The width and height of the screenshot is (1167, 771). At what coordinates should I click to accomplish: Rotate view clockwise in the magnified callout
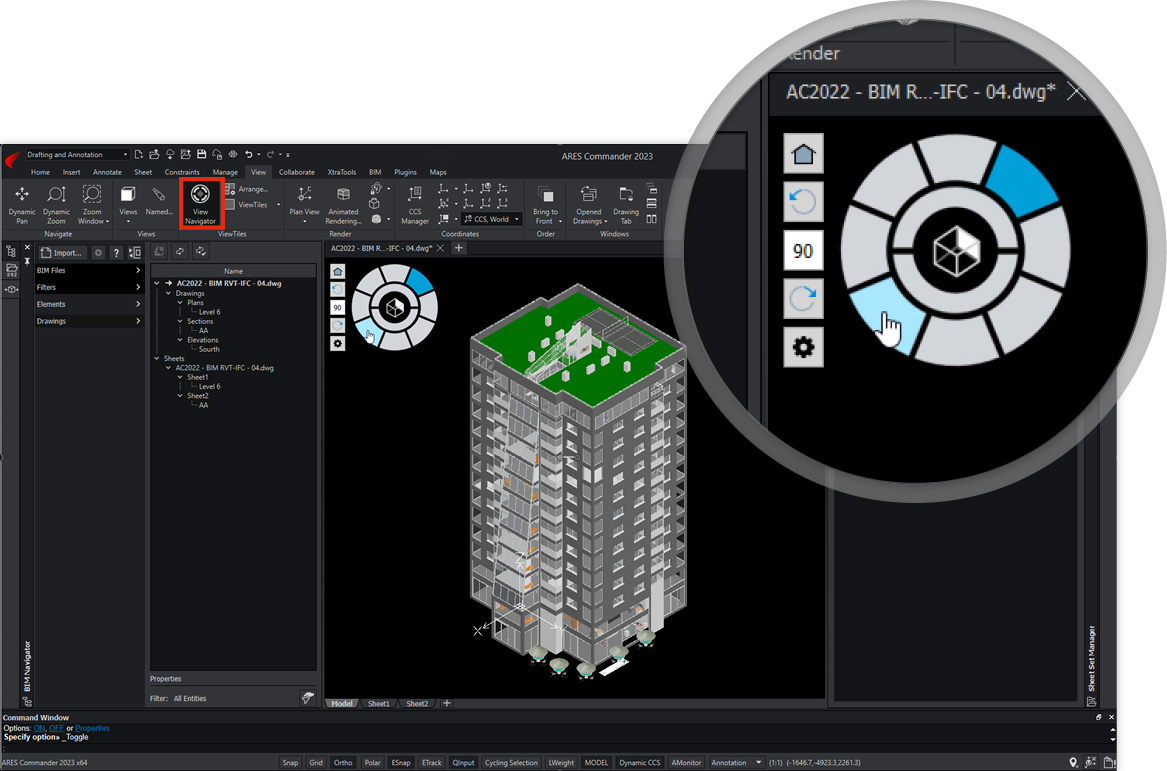[803, 299]
